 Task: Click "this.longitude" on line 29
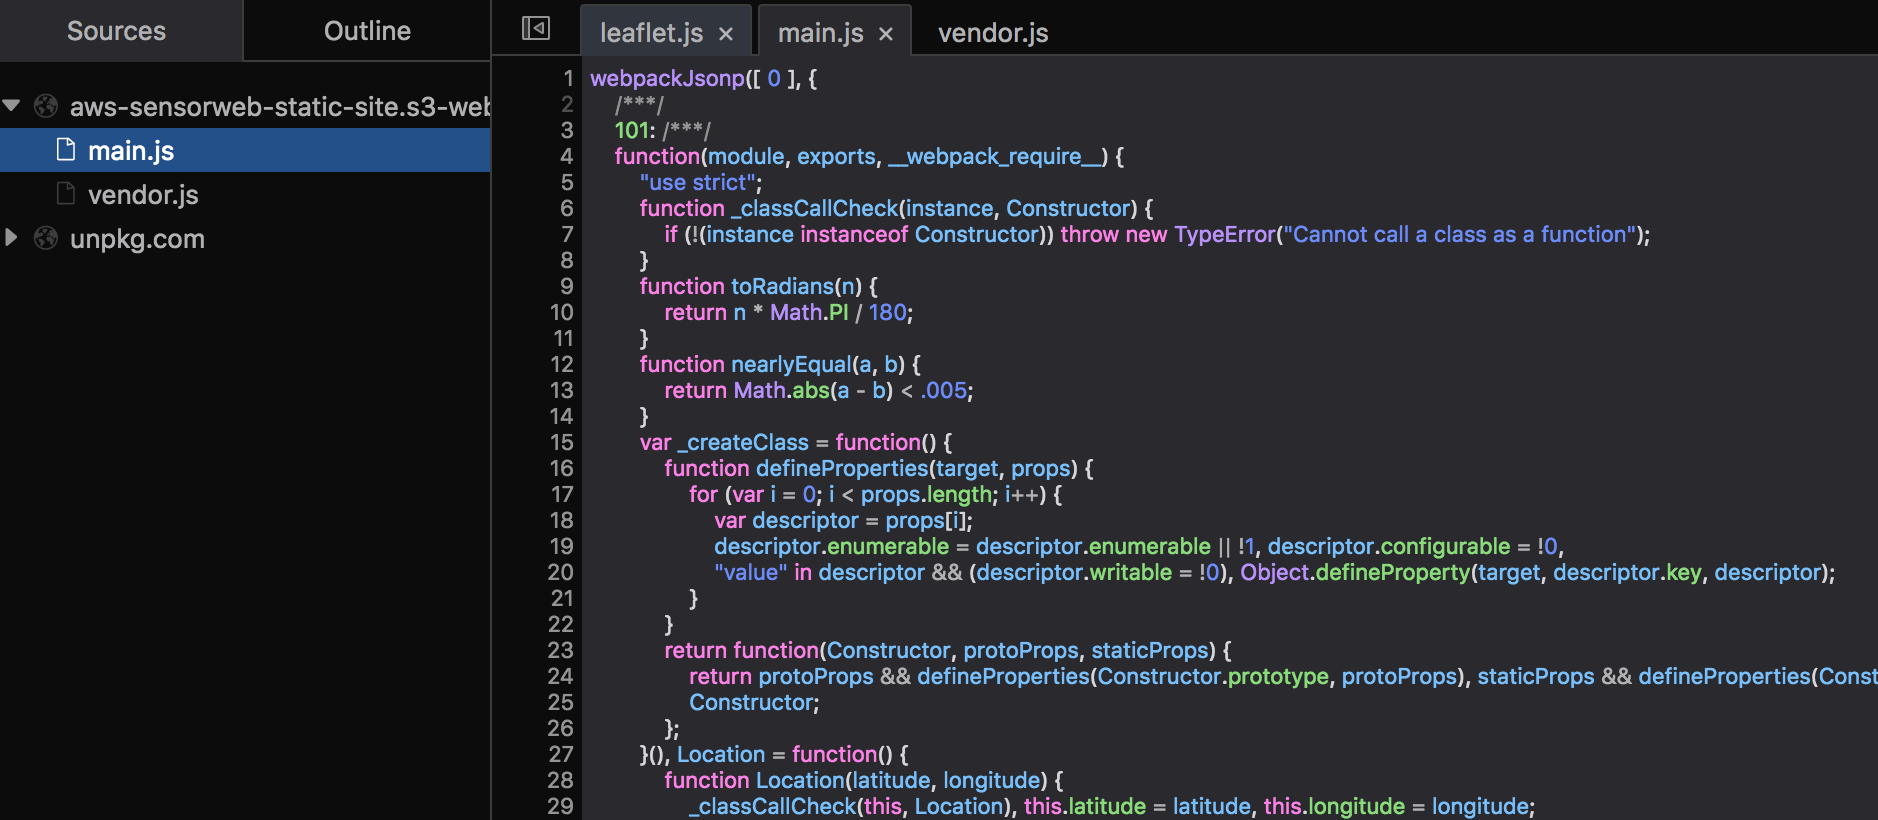(1334, 806)
